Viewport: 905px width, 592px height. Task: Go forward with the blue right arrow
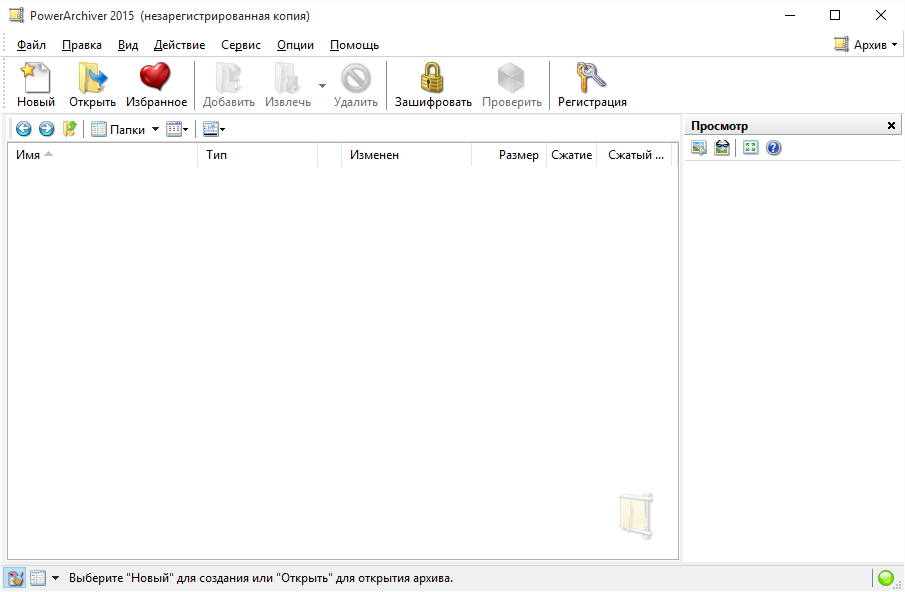click(x=47, y=129)
